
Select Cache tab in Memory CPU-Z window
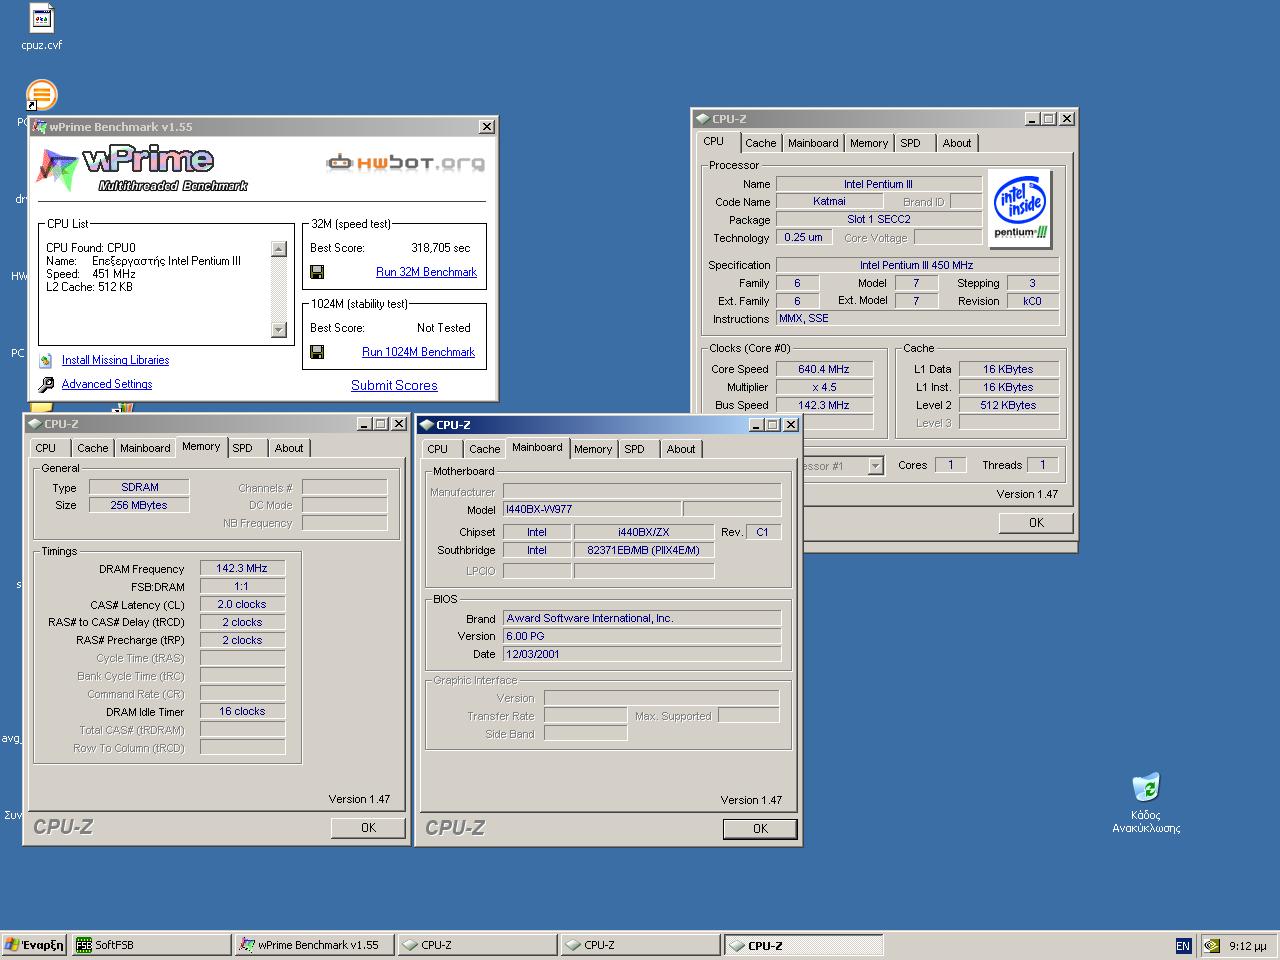click(92, 448)
